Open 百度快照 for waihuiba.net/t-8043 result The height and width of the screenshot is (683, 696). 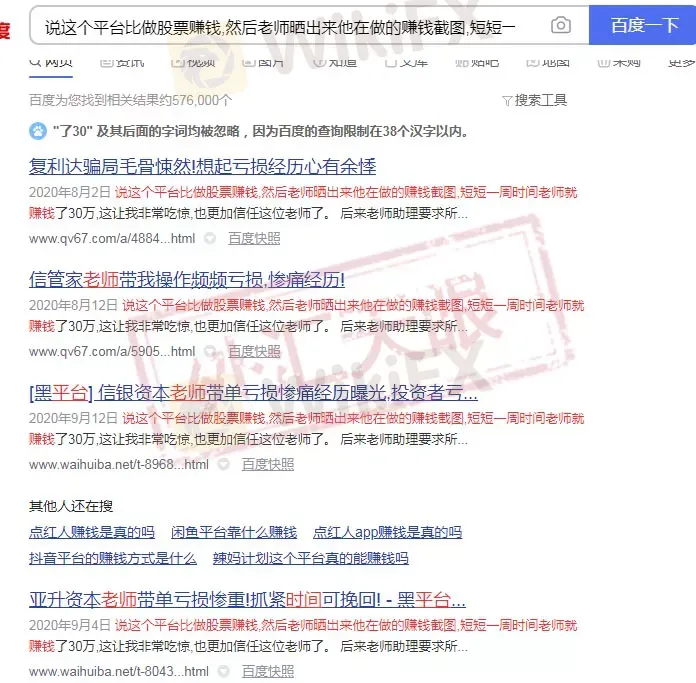268,671
